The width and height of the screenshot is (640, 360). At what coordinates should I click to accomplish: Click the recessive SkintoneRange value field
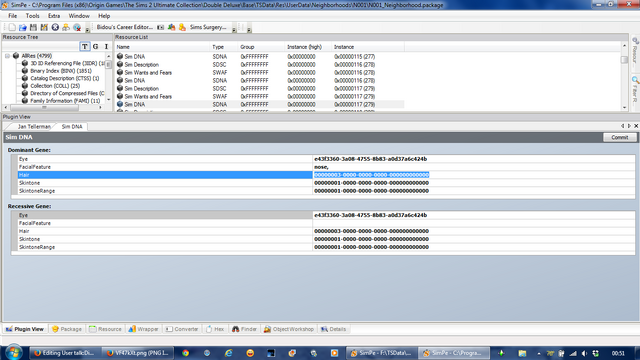click(473, 247)
